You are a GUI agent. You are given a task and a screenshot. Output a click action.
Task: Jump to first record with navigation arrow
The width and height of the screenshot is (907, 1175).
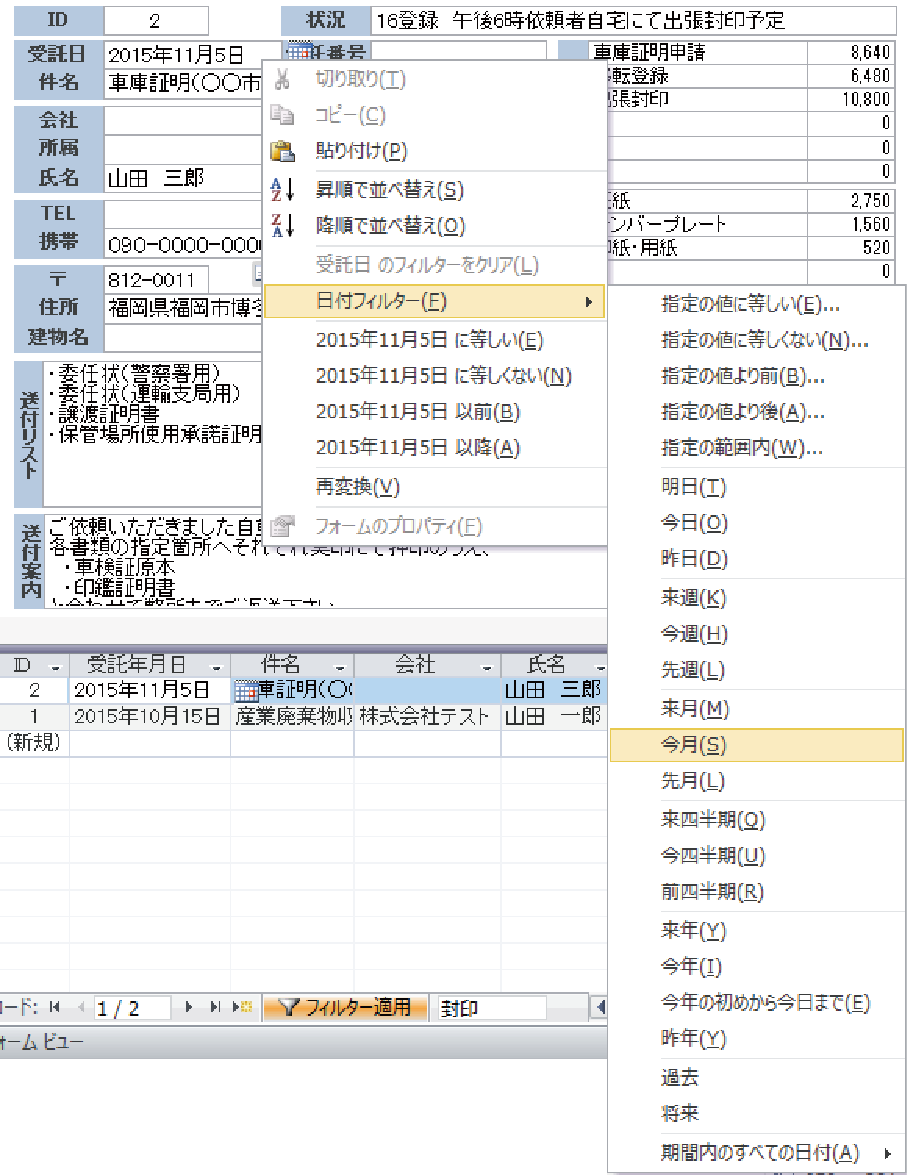(54, 1007)
